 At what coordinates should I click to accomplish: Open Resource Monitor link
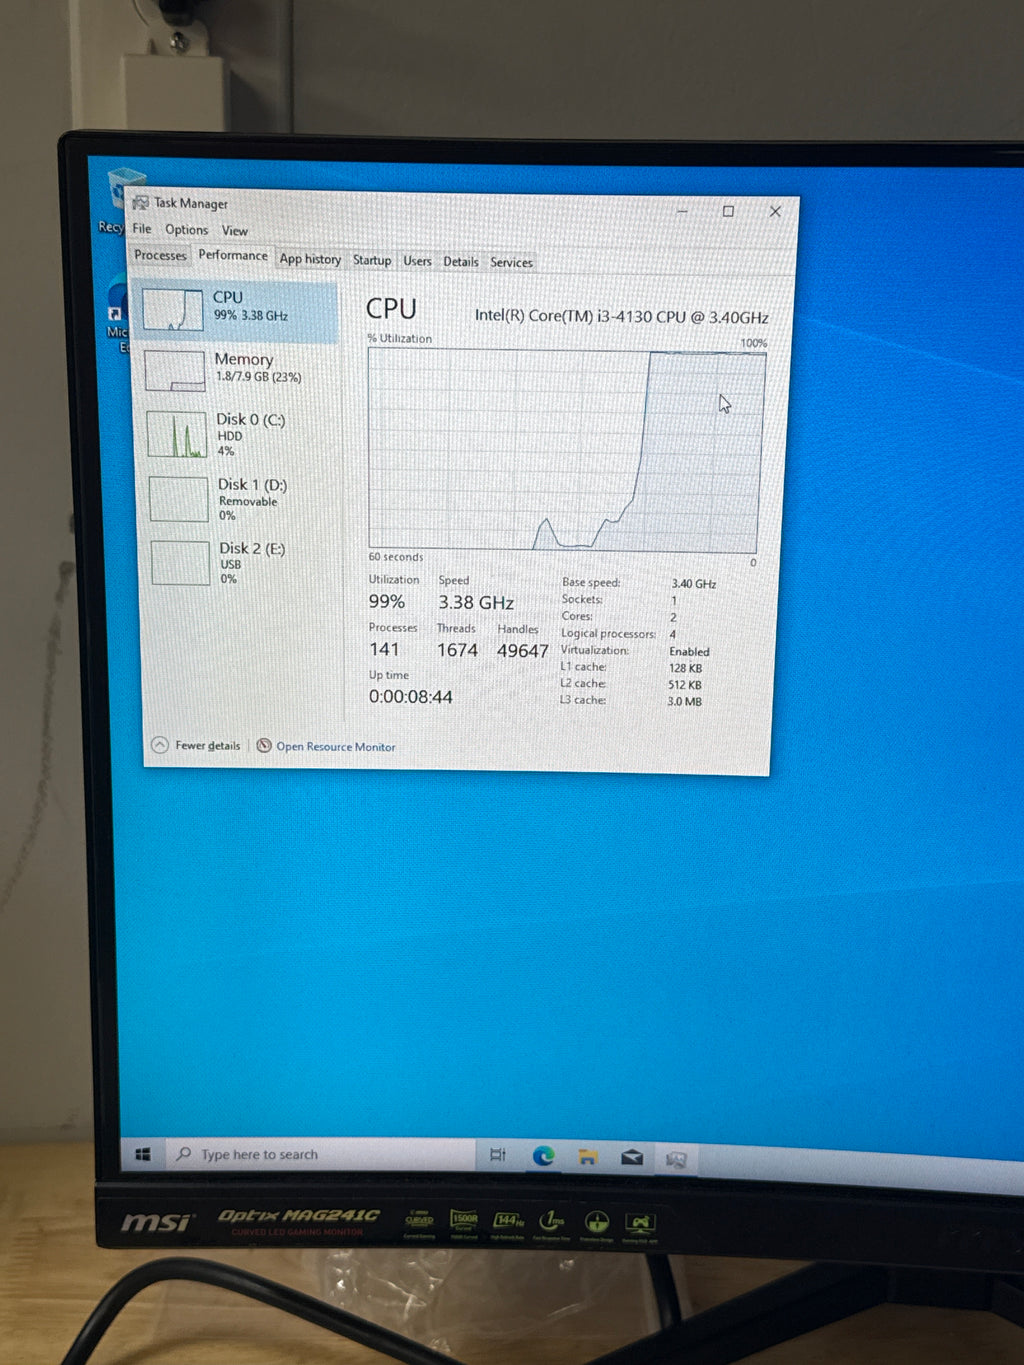pos(336,747)
